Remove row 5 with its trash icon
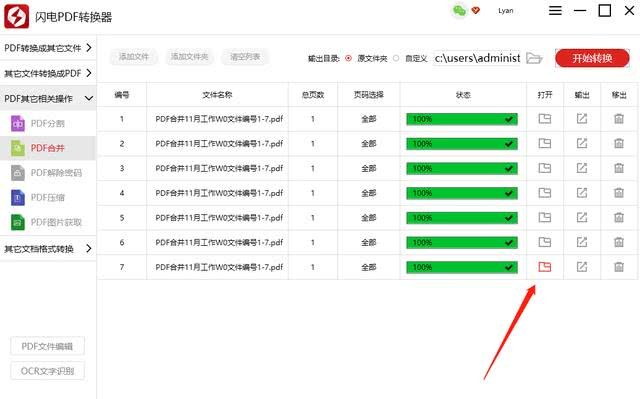This screenshot has width=640, height=399. pyautogui.click(x=619, y=217)
